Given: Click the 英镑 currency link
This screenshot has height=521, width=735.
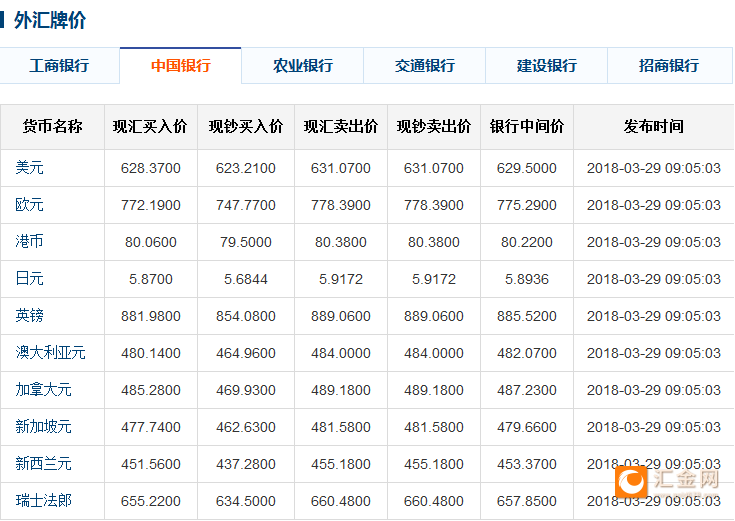Looking at the screenshot, I should 29,316.
